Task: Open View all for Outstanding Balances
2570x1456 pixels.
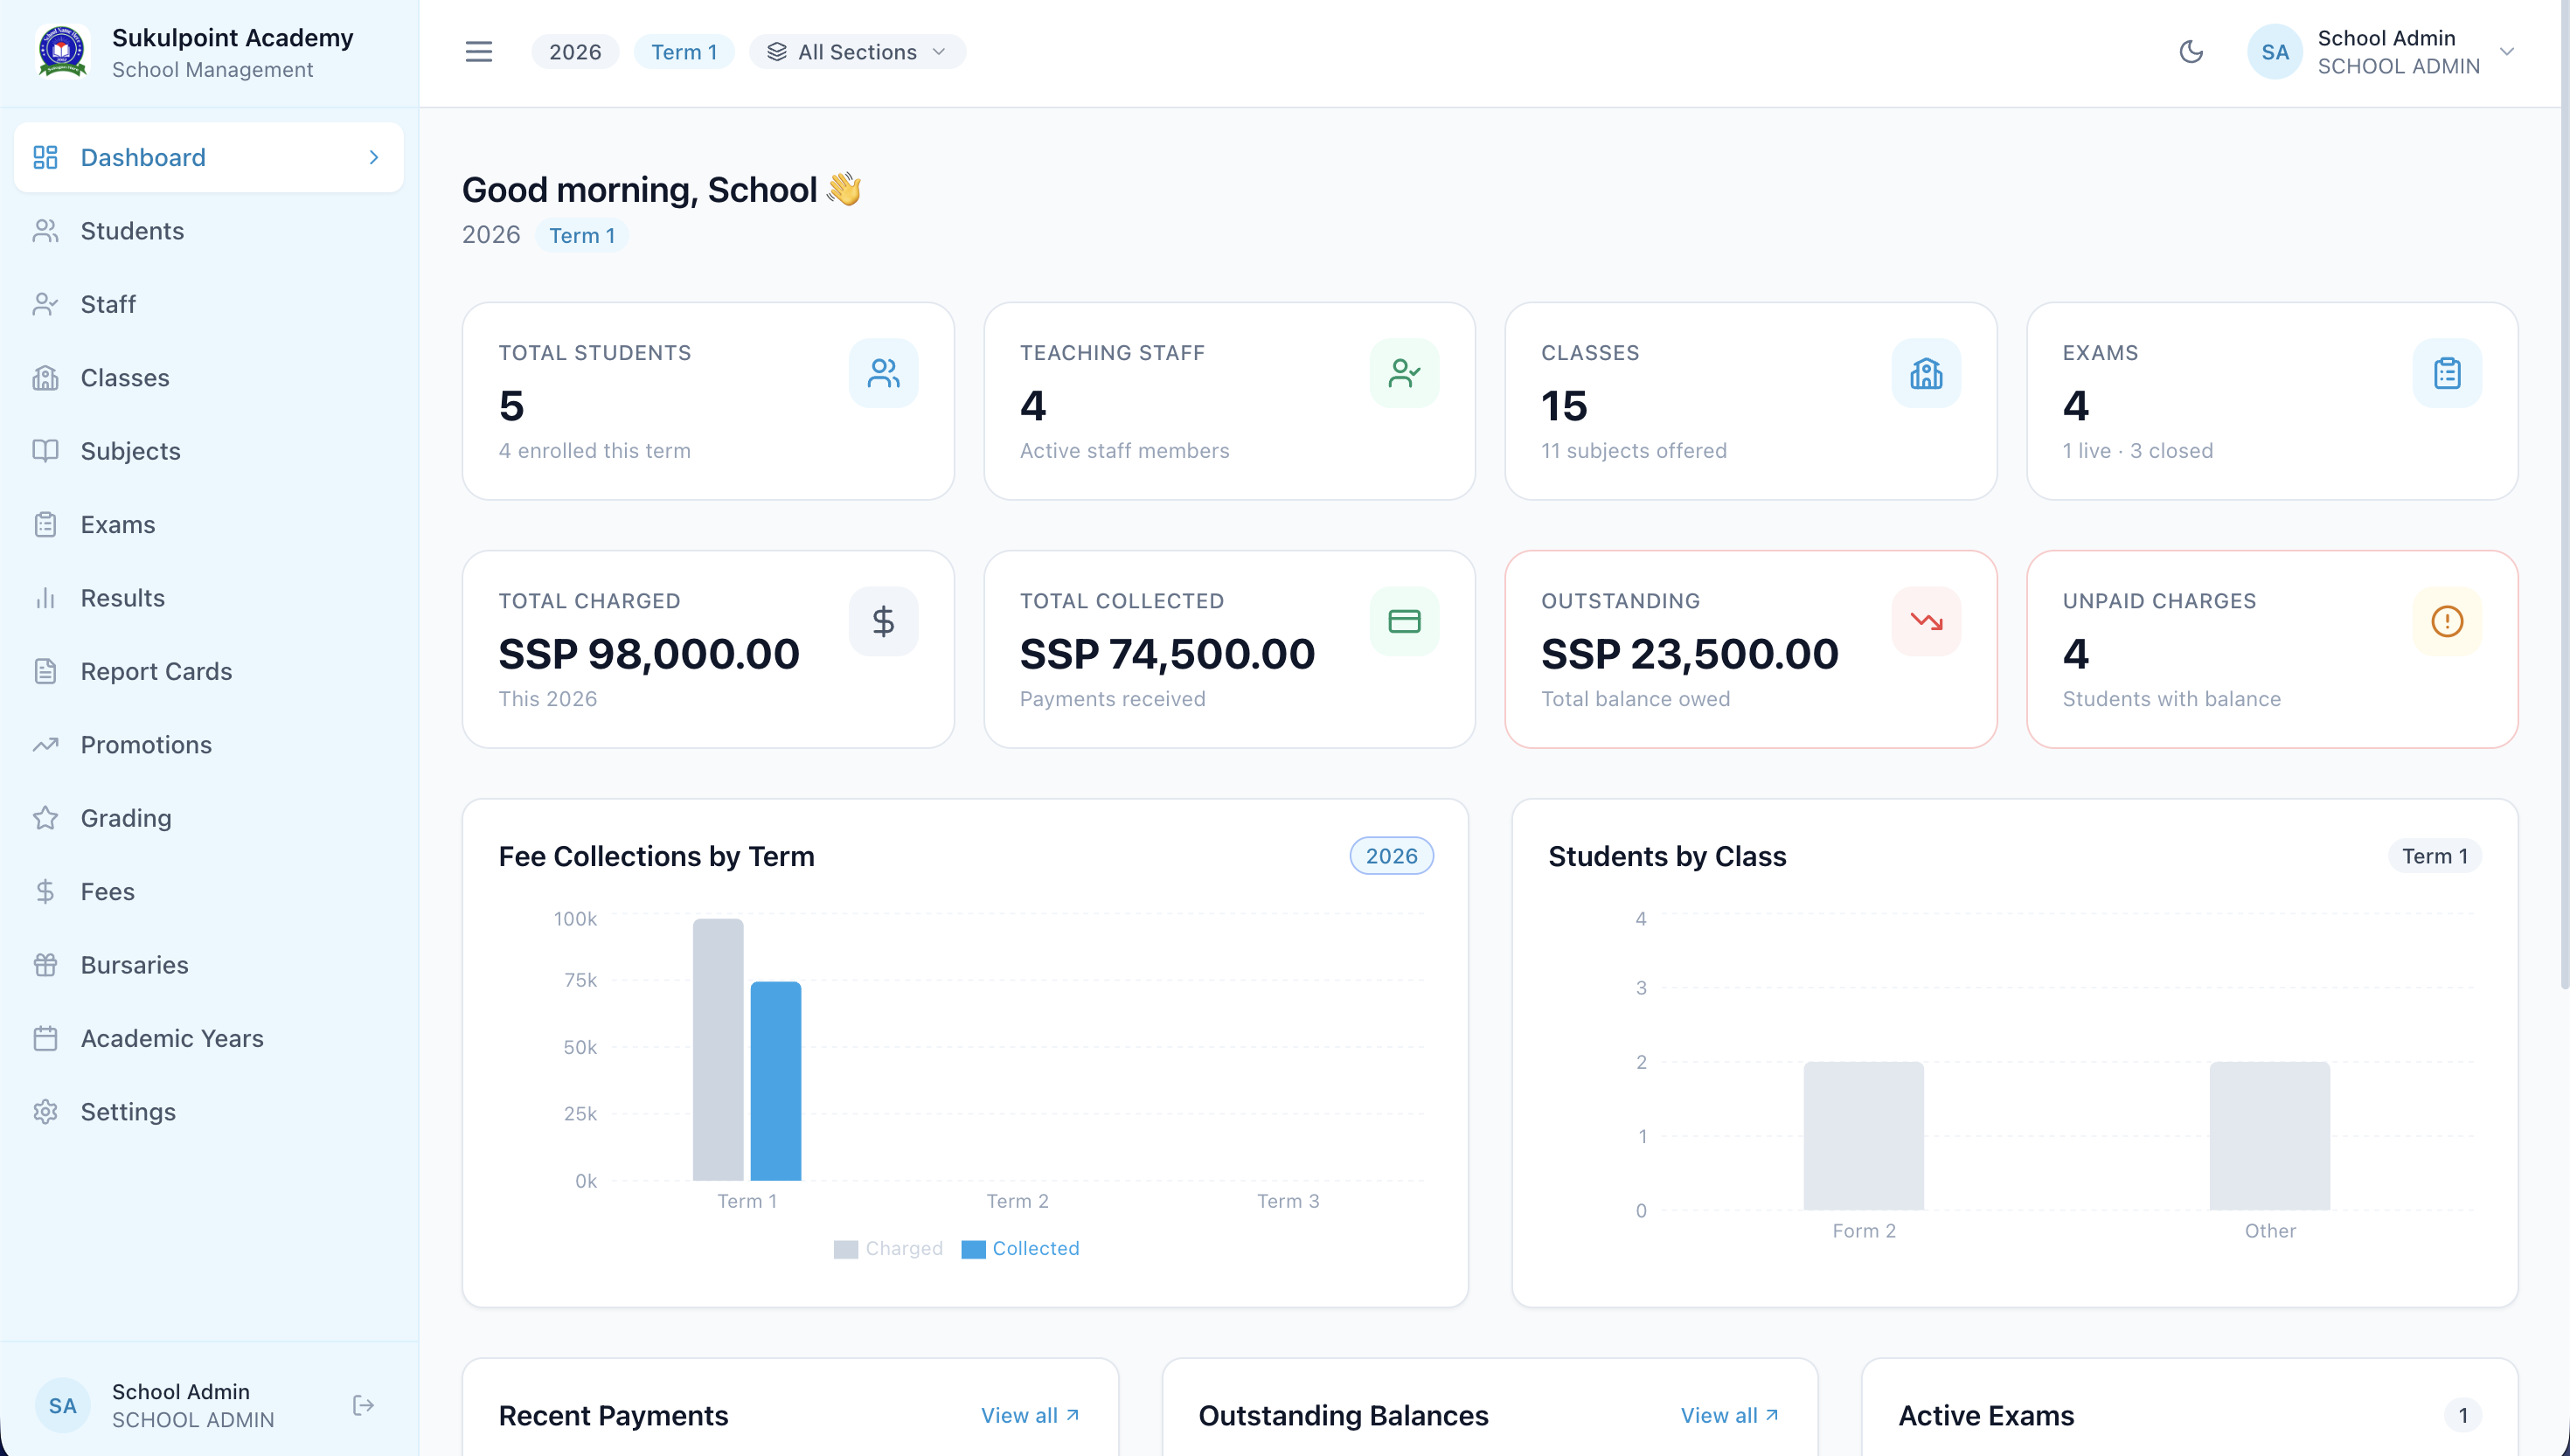Action: tap(1729, 1415)
